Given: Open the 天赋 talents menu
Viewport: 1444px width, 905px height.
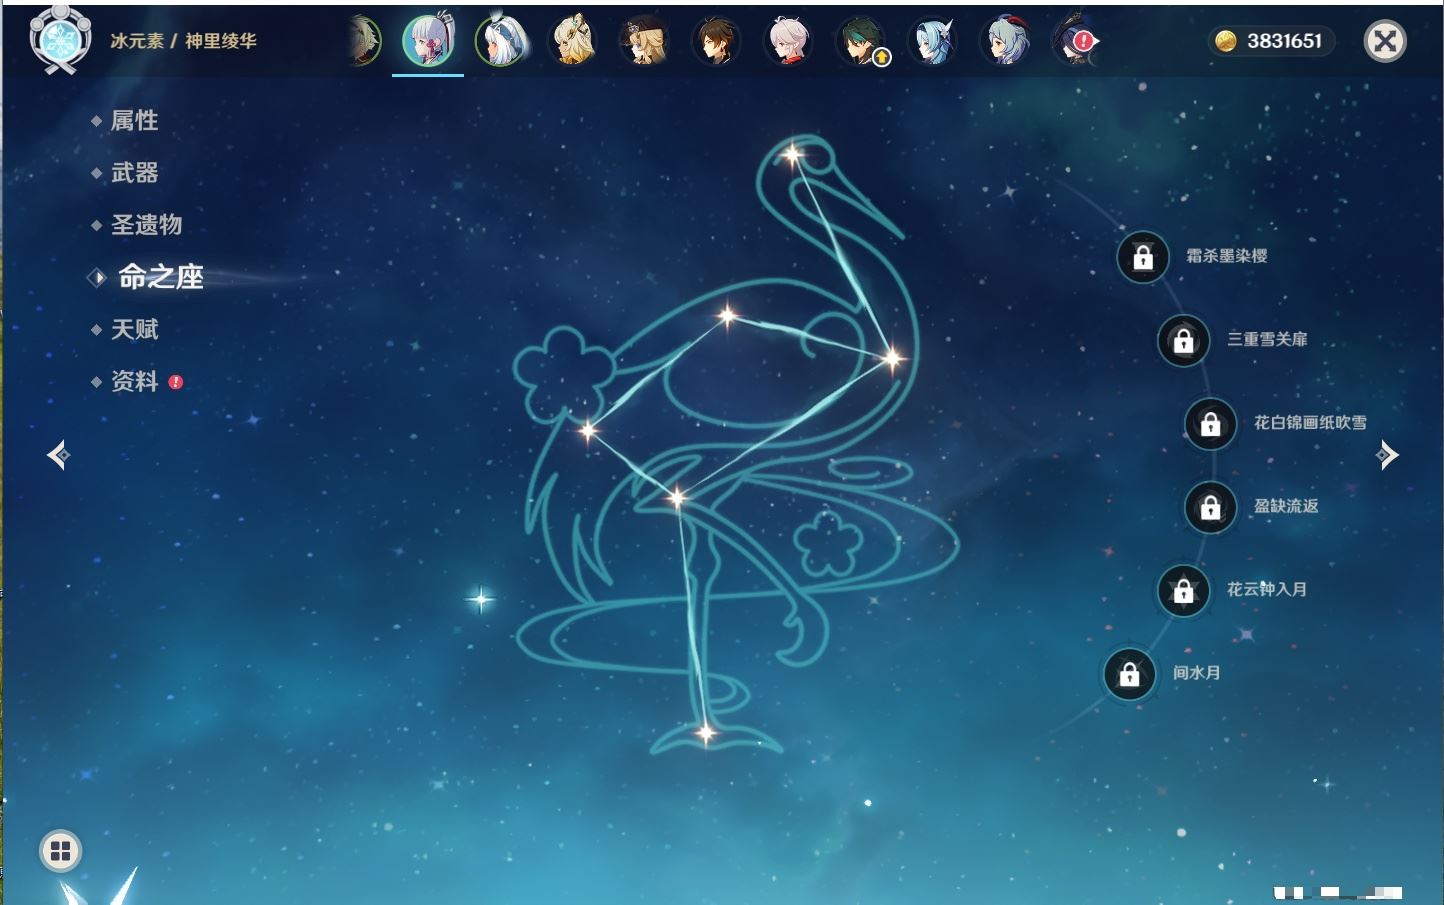Looking at the screenshot, I should pos(134,329).
